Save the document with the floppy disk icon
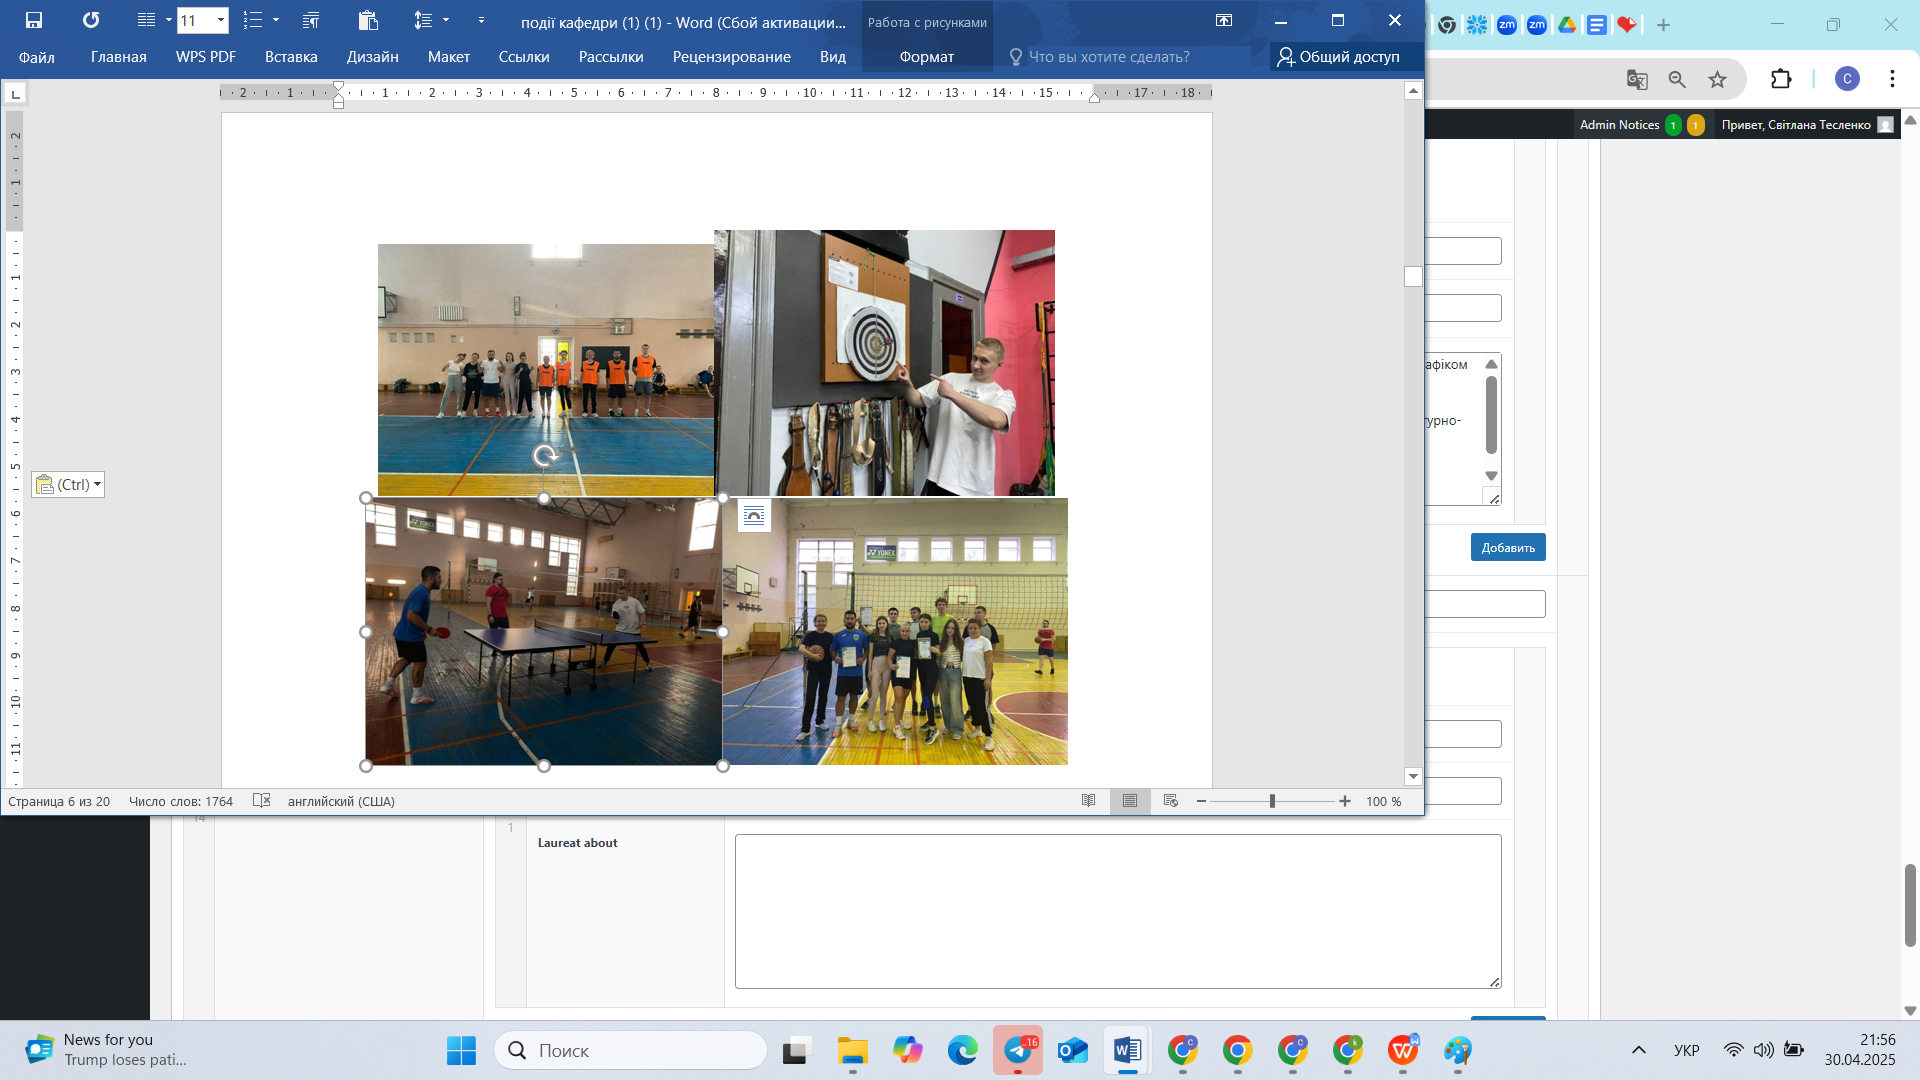 [x=34, y=20]
